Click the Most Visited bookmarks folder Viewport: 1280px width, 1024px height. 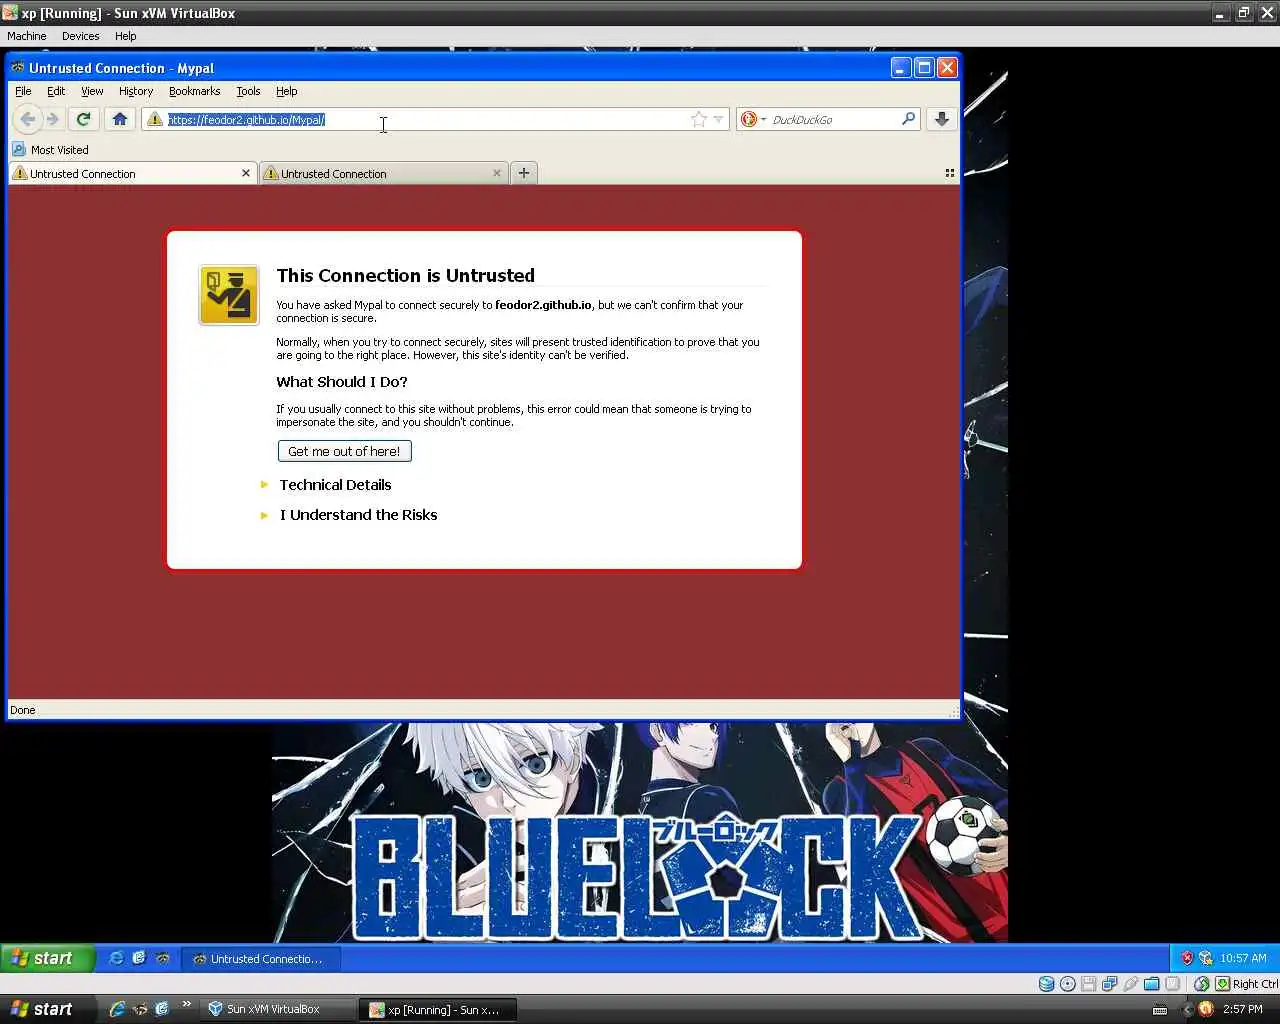click(x=50, y=149)
